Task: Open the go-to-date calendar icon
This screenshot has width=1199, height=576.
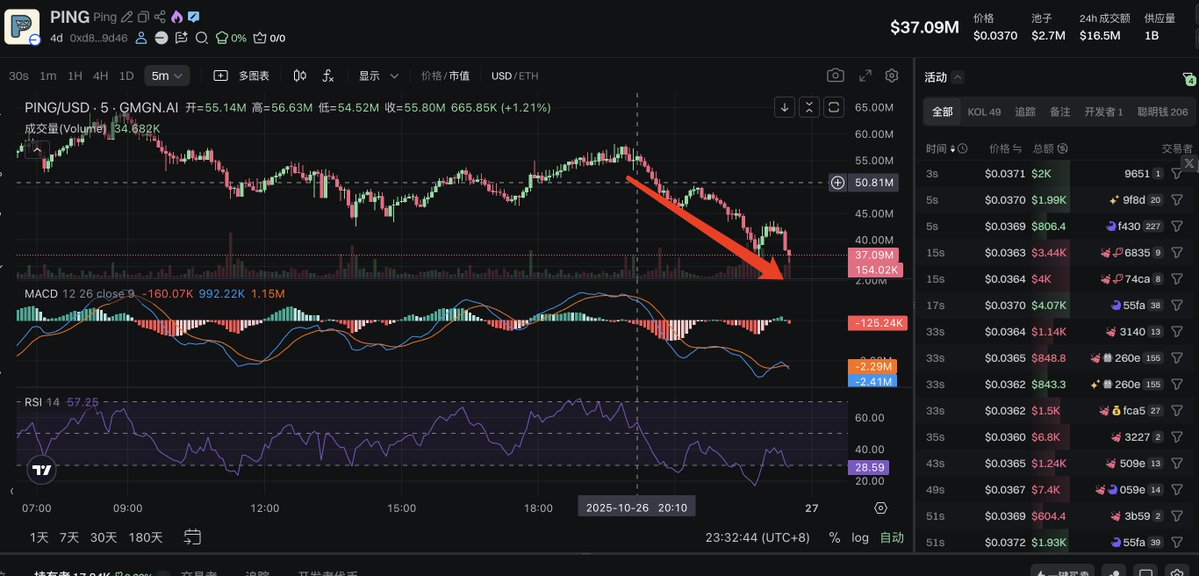Action: coord(193,537)
